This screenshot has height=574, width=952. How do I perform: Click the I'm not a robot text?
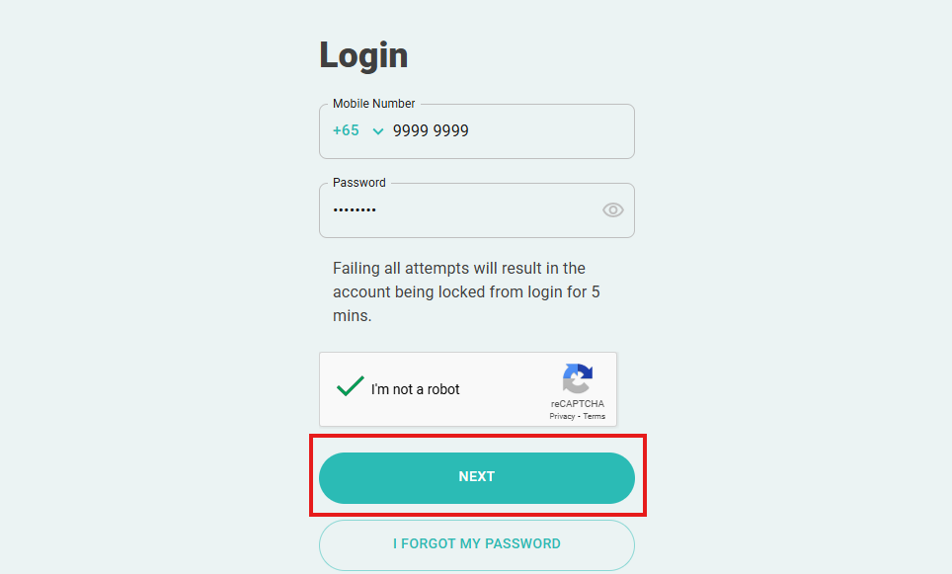pos(415,389)
